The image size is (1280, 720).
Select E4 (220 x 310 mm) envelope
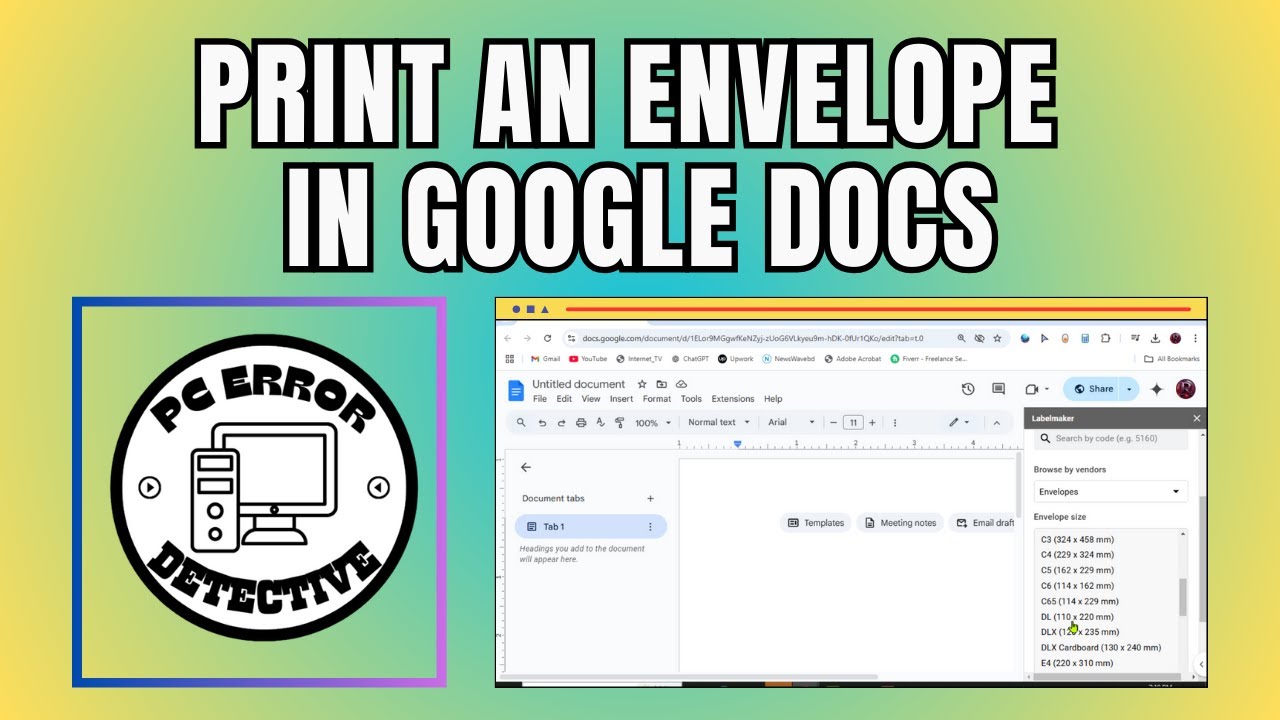(x=1077, y=663)
